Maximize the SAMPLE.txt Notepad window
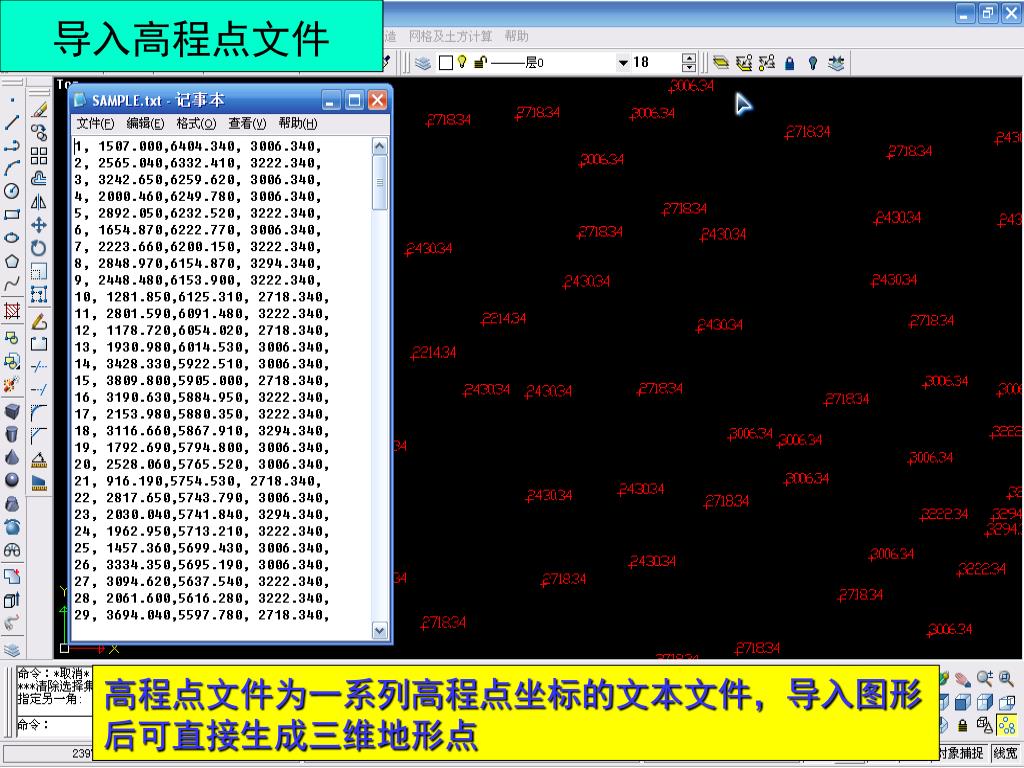This screenshot has width=1024, height=768. (x=354, y=100)
